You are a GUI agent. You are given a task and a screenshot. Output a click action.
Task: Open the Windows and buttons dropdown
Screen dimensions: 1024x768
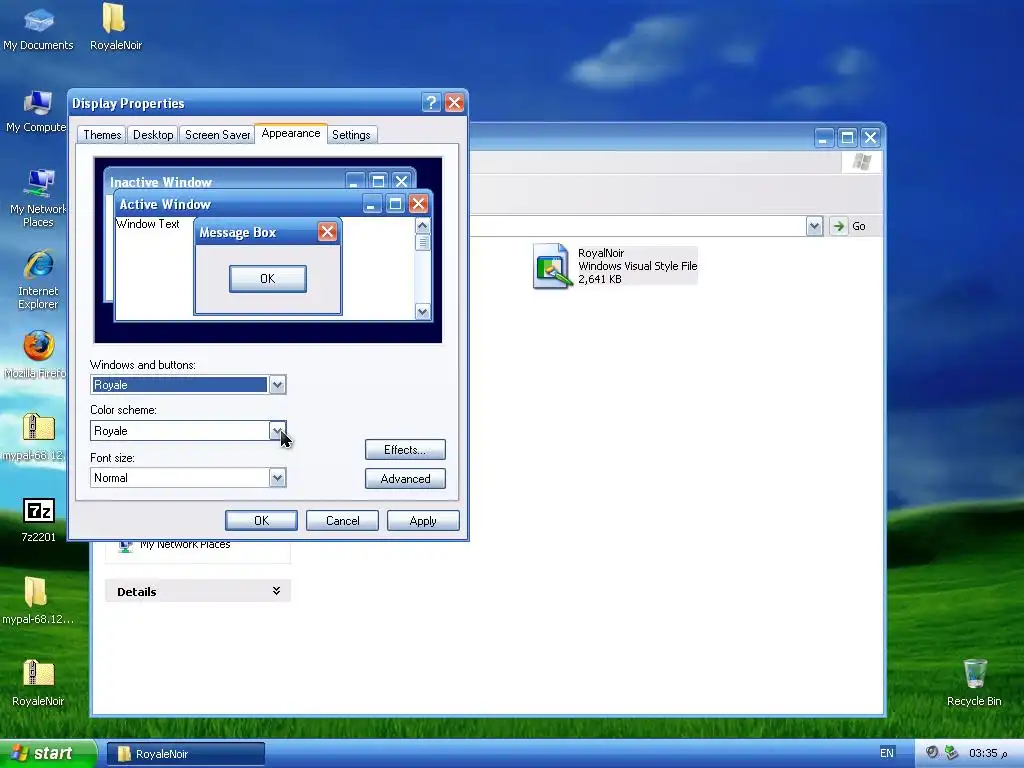point(278,385)
